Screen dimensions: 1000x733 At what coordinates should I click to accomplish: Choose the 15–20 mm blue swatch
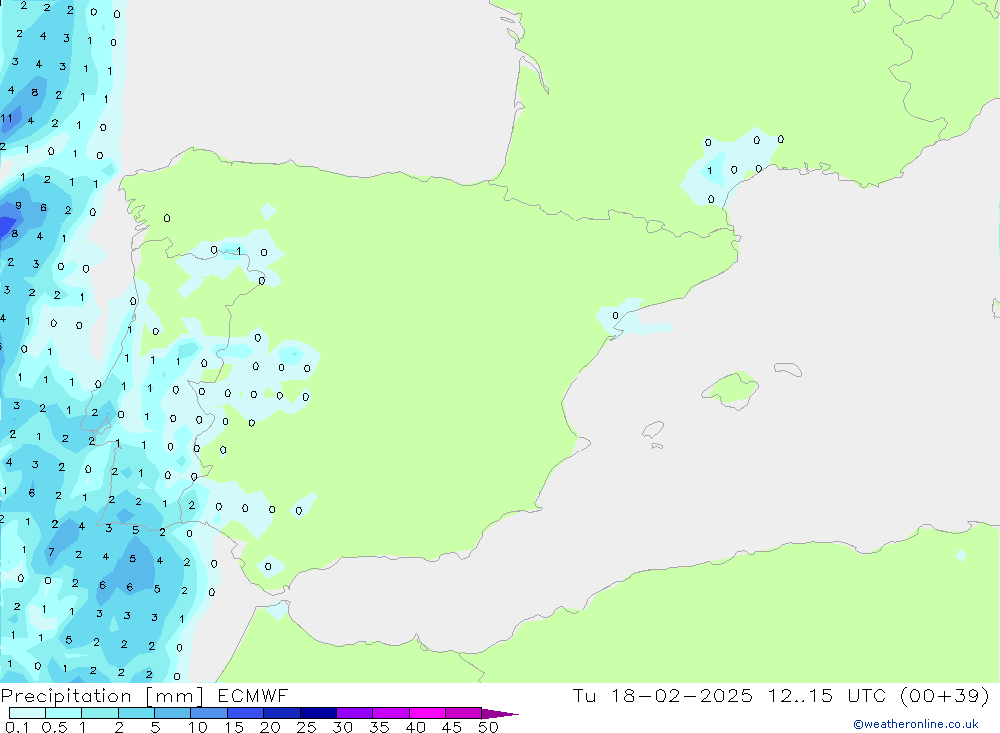click(x=246, y=713)
